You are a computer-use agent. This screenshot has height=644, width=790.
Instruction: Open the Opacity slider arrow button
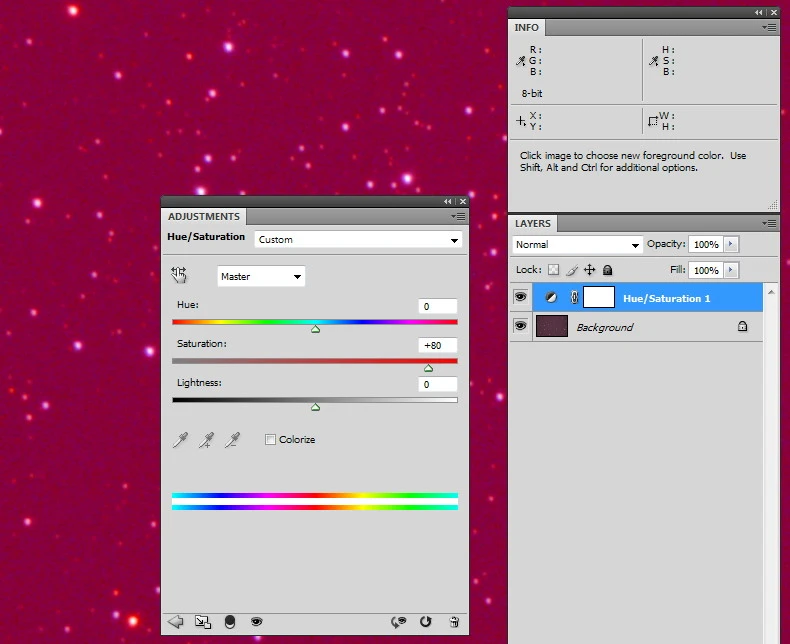tap(731, 244)
